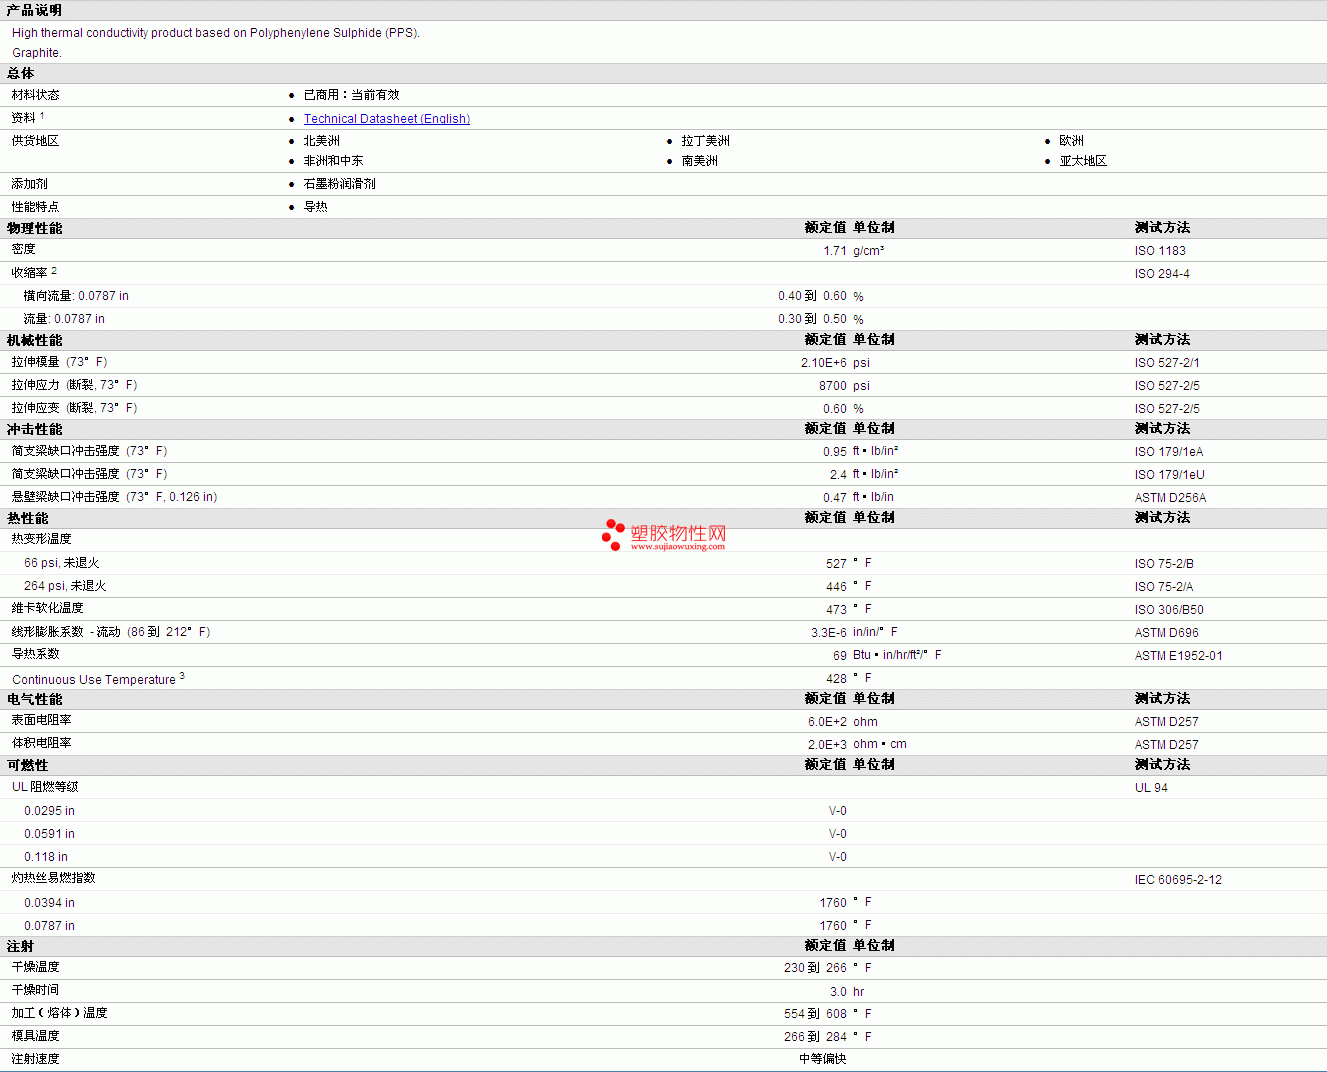Select the "UL 阻燃等级" row label
Screen dimensions: 1327x1072
45,787
